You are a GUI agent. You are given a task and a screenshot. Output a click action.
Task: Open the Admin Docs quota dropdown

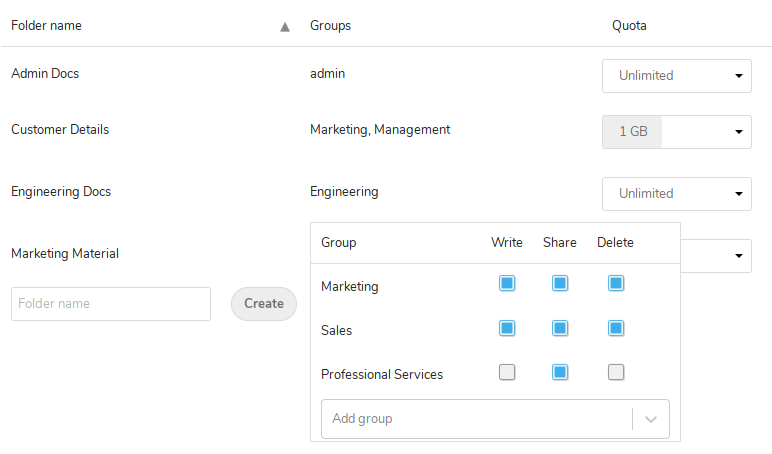pos(737,76)
